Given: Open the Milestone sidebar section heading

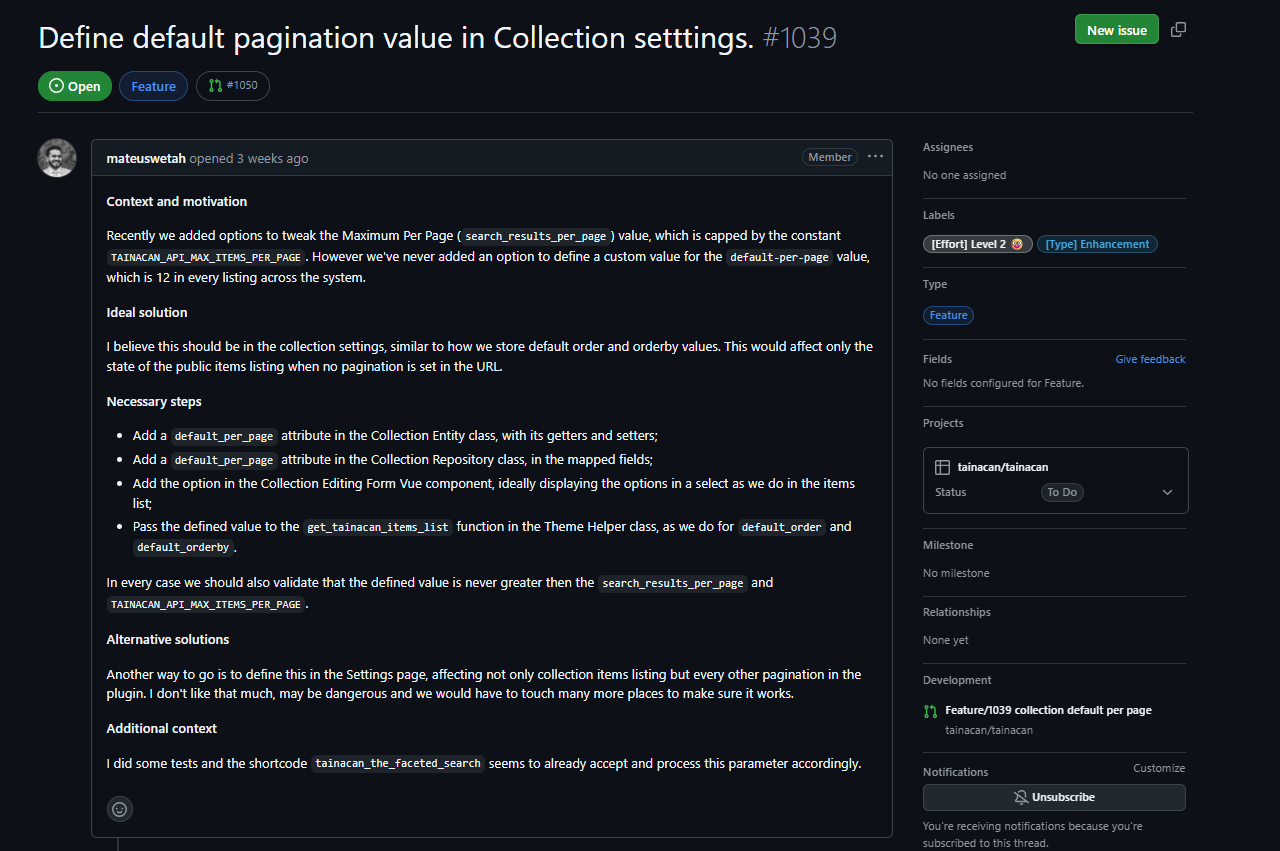Looking at the screenshot, I should pyautogui.click(x=948, y=545).
